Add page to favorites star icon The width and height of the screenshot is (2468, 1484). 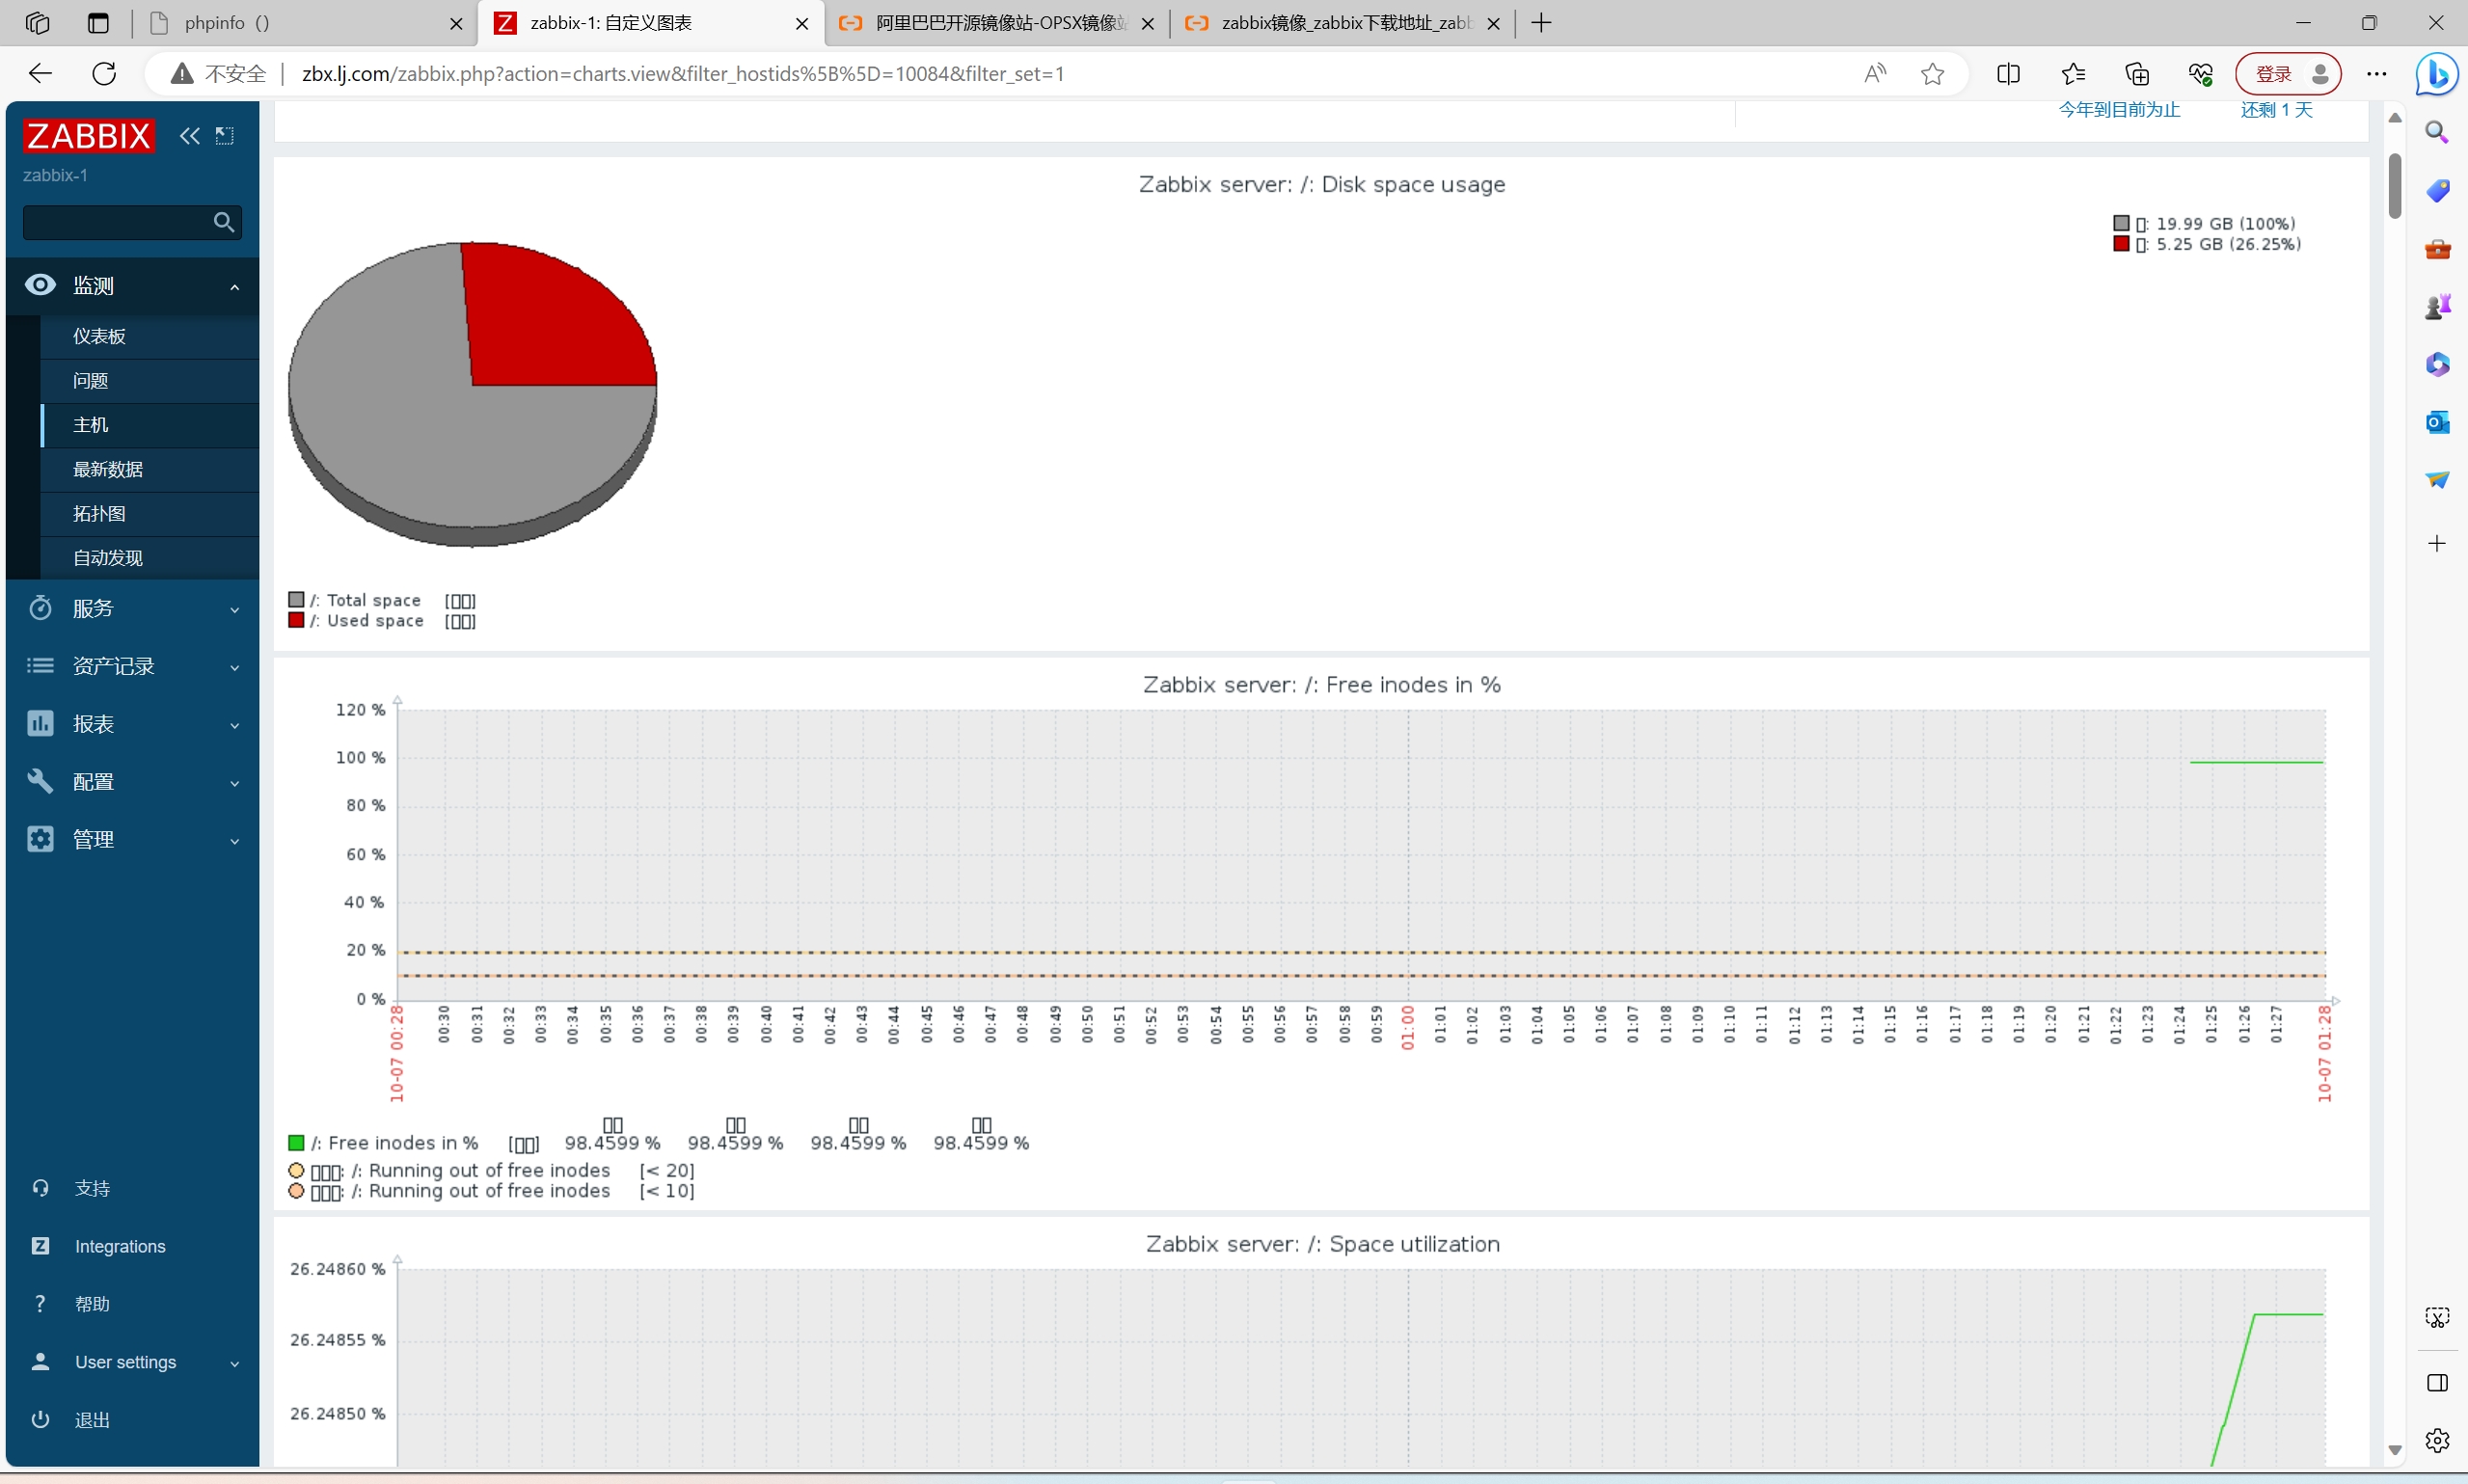1932,74
